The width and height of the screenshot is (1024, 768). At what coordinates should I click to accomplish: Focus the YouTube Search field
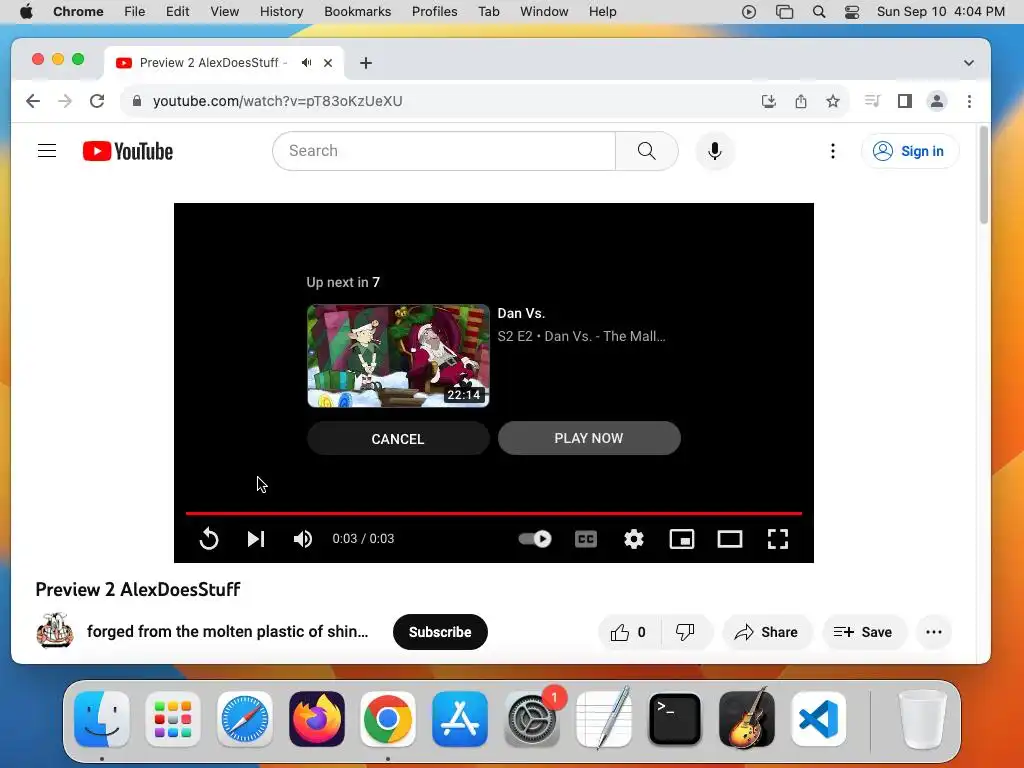click(444, 151)
